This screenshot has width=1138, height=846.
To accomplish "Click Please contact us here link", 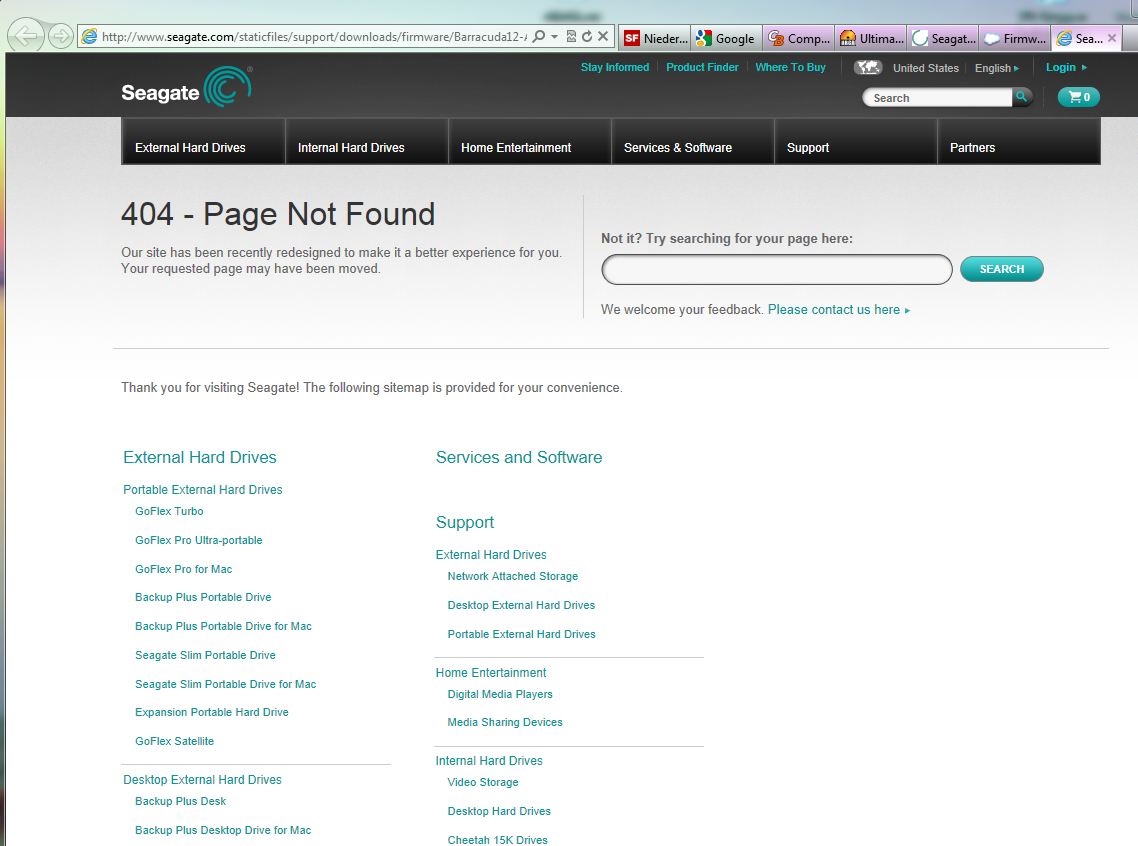I will pyautogui.click(x=838, y=310).
